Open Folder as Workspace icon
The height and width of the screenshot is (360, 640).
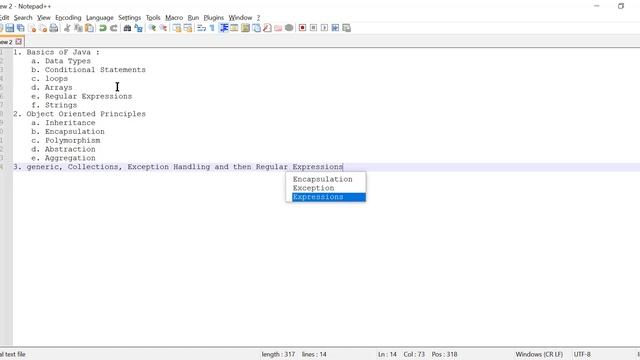(x=278, y=28)
